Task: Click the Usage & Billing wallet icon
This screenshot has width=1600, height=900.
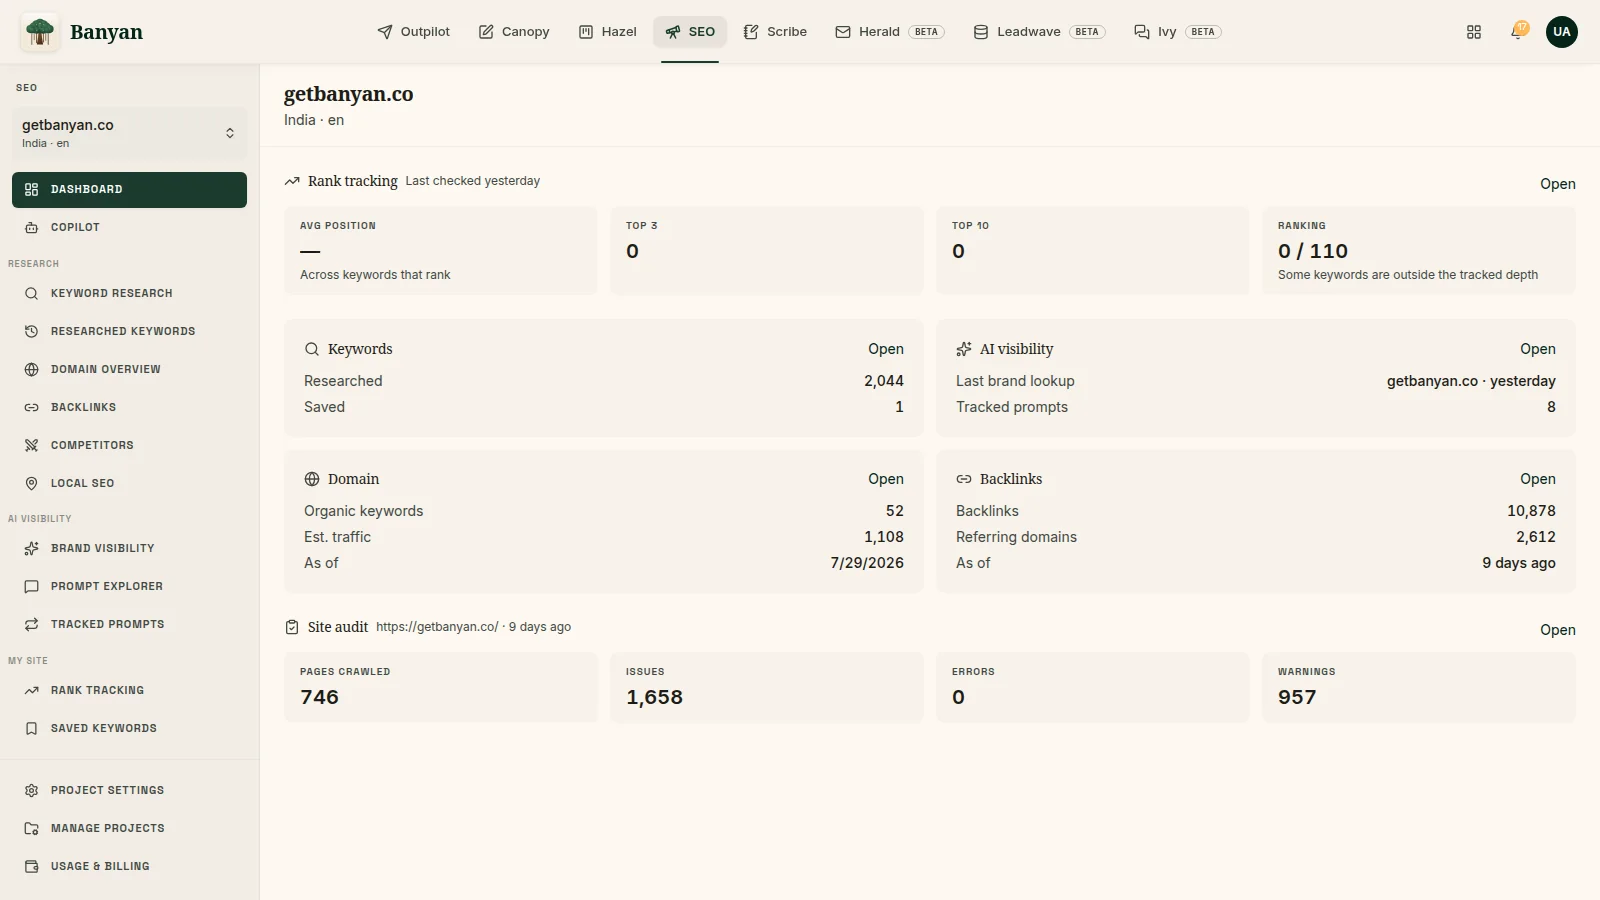Action: (31, 866)
